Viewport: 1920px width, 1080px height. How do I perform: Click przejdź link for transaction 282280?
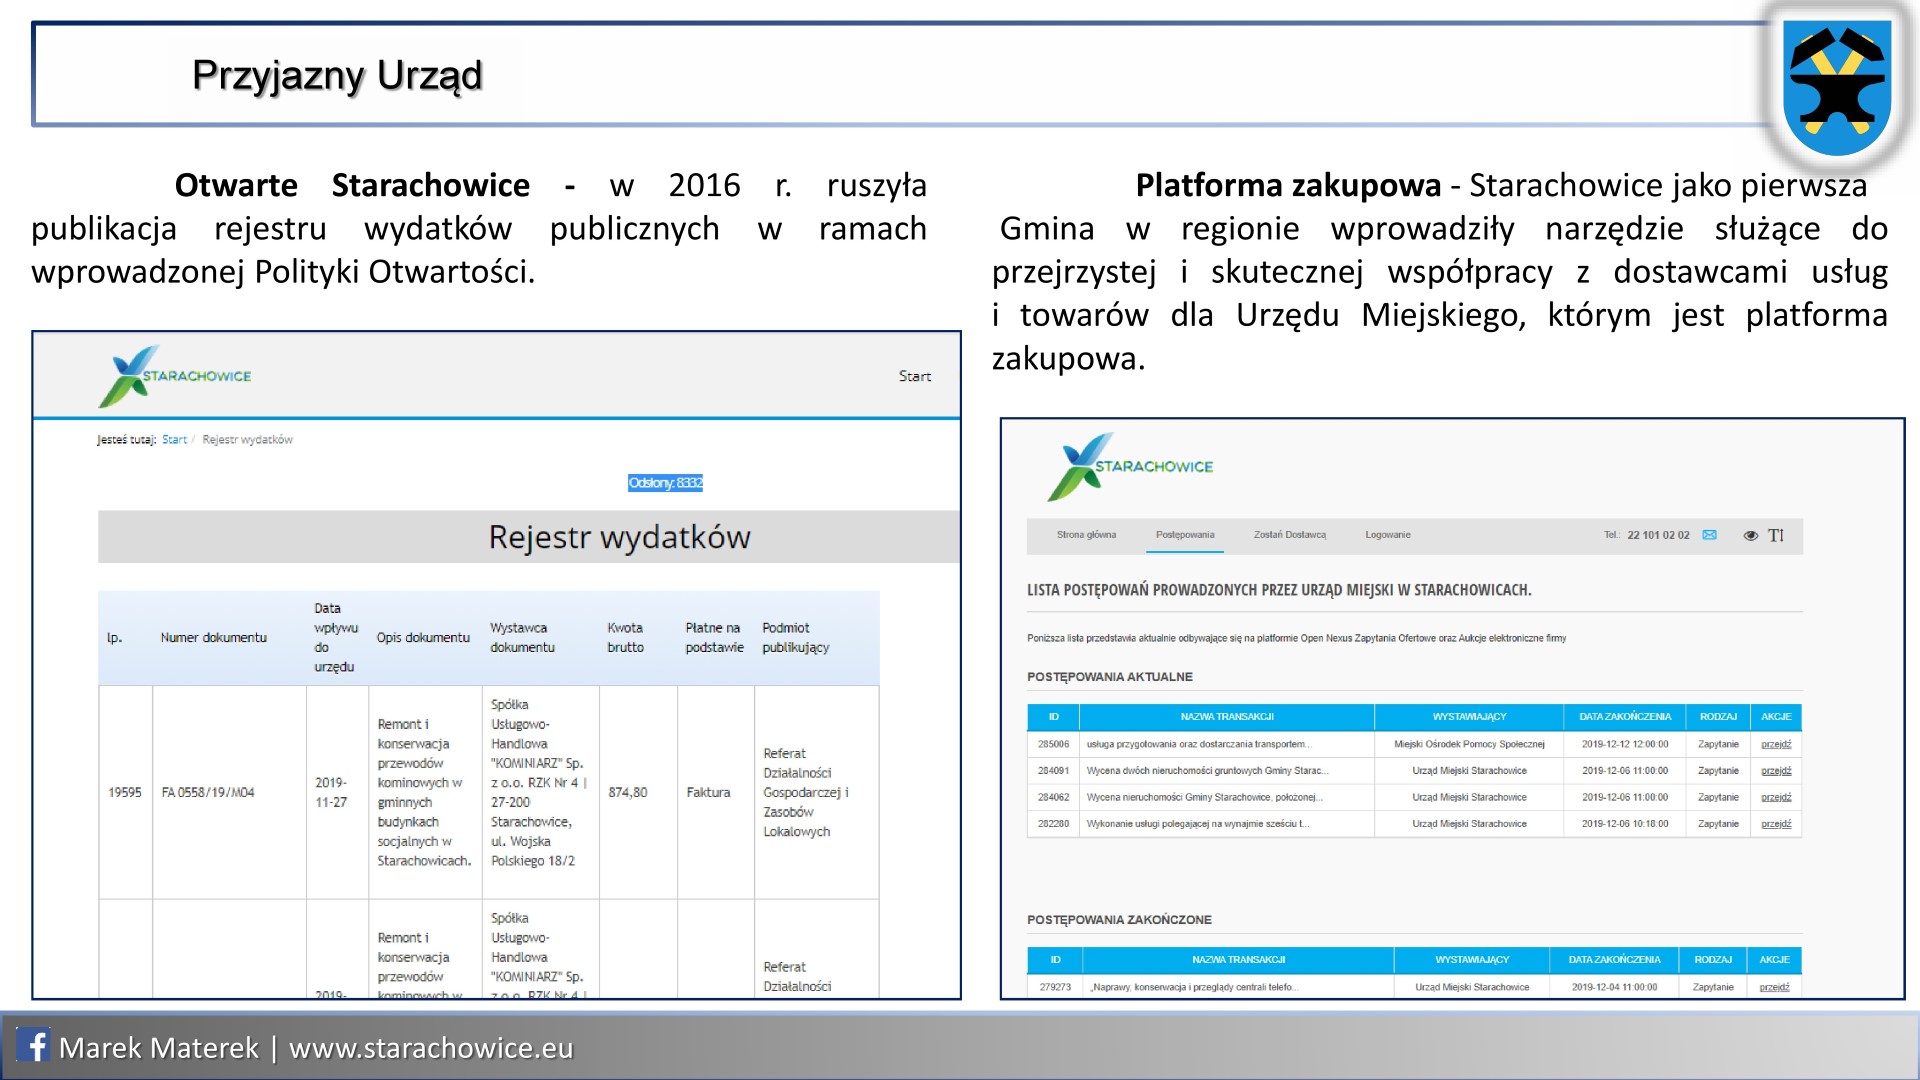pos(1776,824)
